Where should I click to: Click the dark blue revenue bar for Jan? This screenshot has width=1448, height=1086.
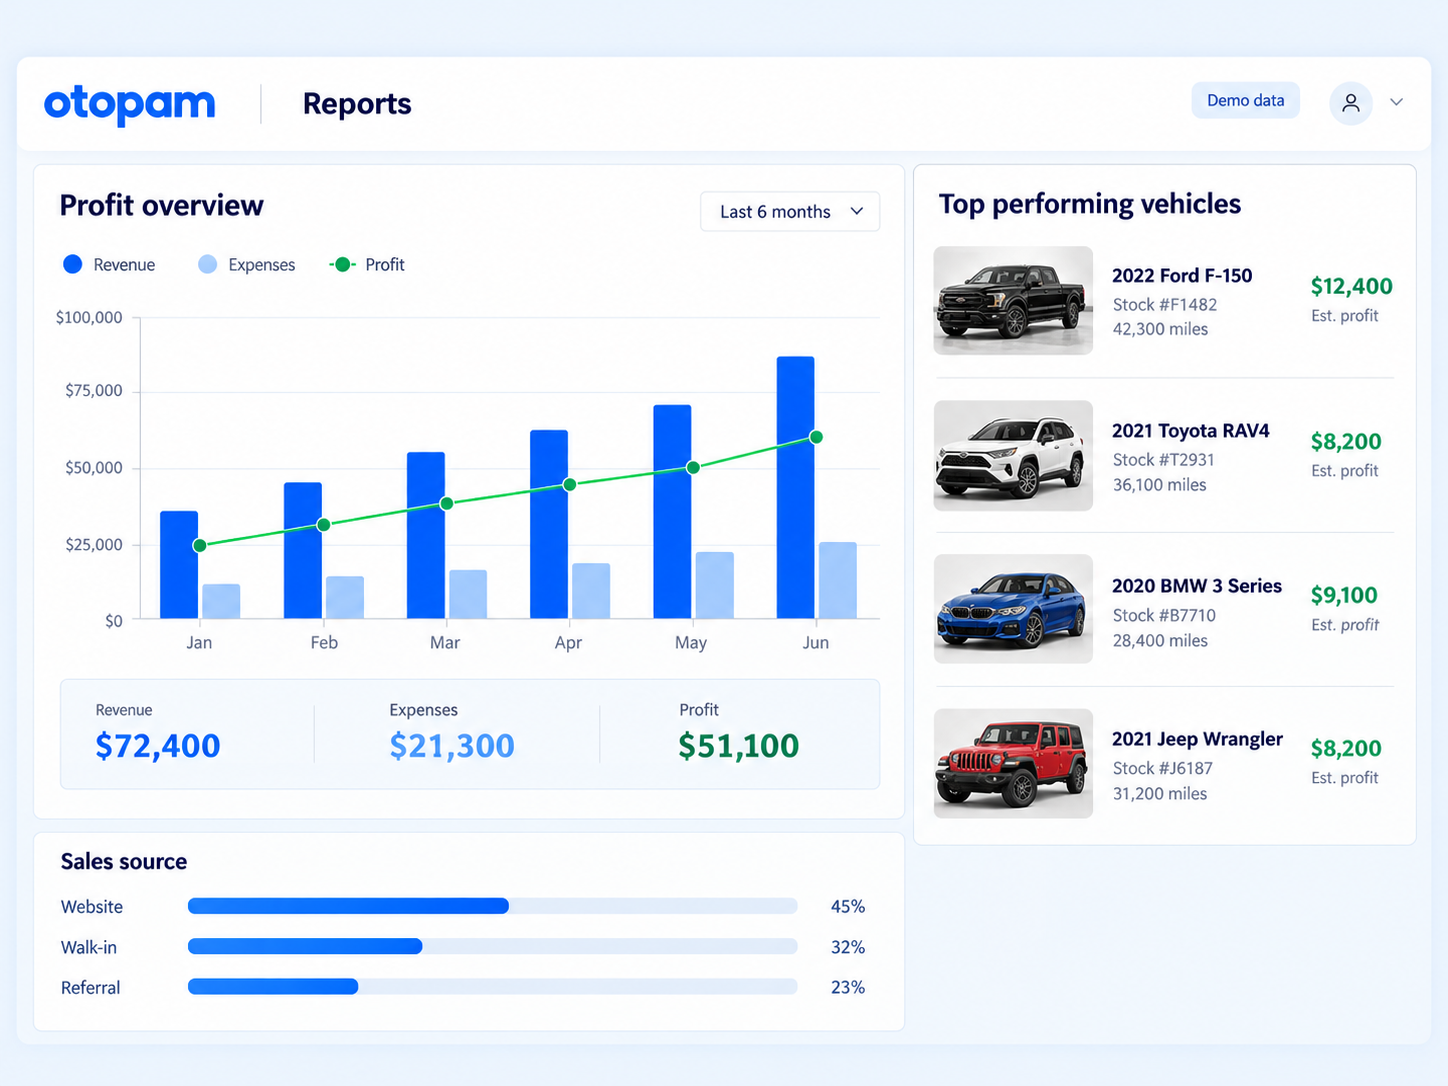[x=179, y=565]
